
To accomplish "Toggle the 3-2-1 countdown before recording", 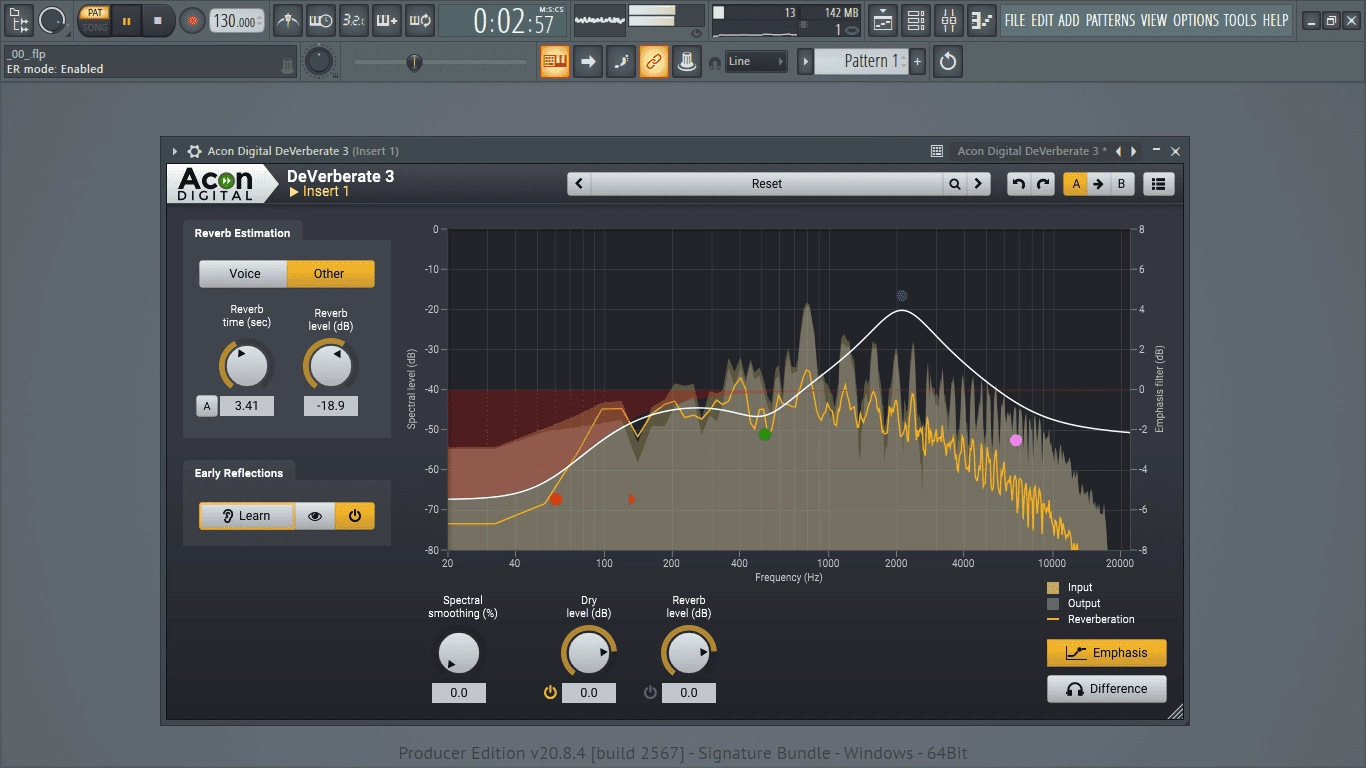I will point(353,20).
